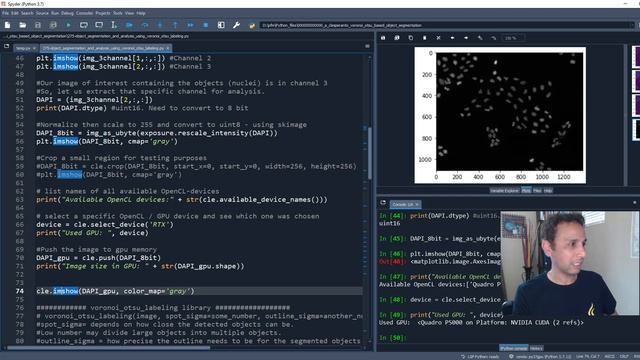
Task: Click the Open file folder icon
Action: coord(22,25)
